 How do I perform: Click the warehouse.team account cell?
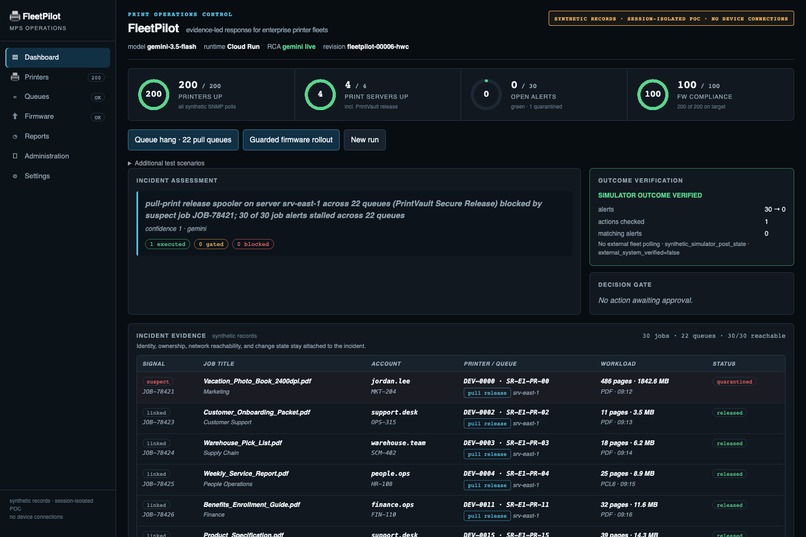(398, 443)
